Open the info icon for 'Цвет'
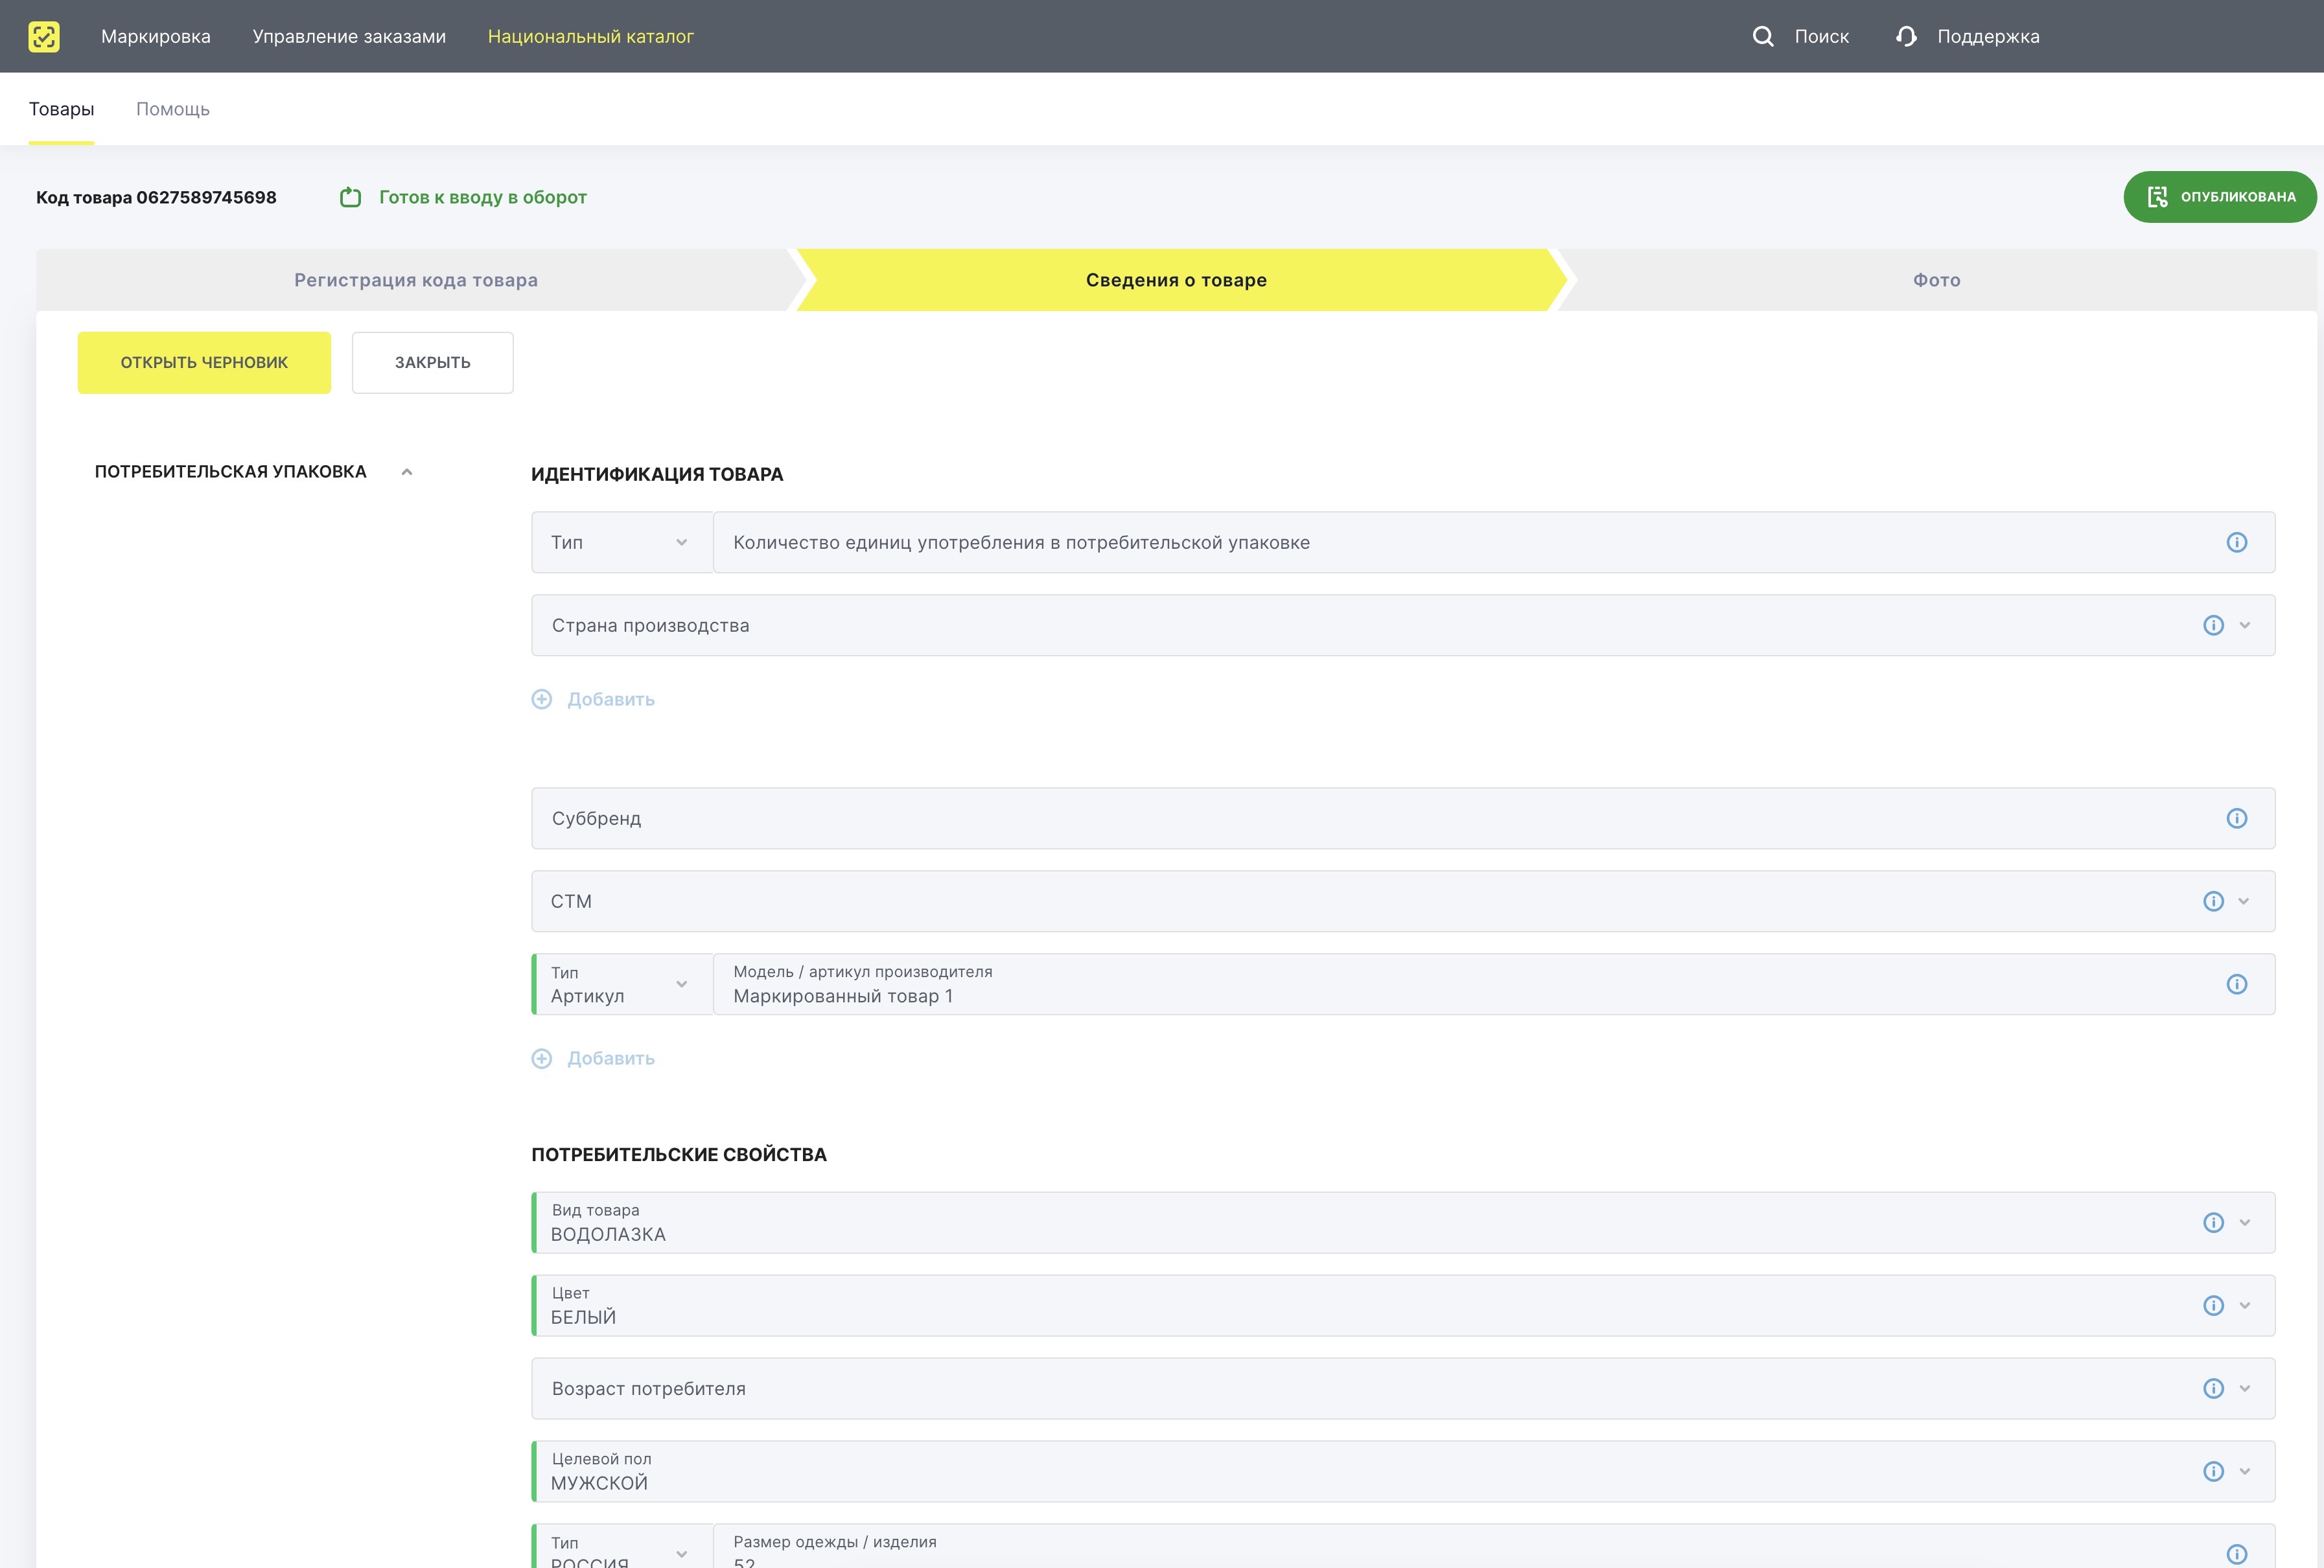2324x1568 pixels. click(2213, 1305)
